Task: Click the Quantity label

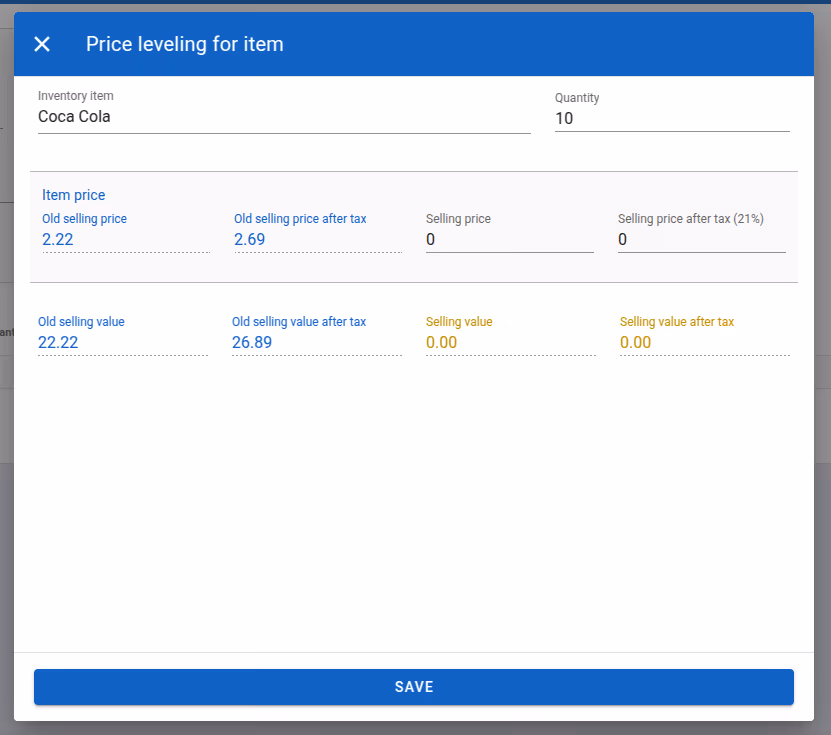Action: [577, 98]
